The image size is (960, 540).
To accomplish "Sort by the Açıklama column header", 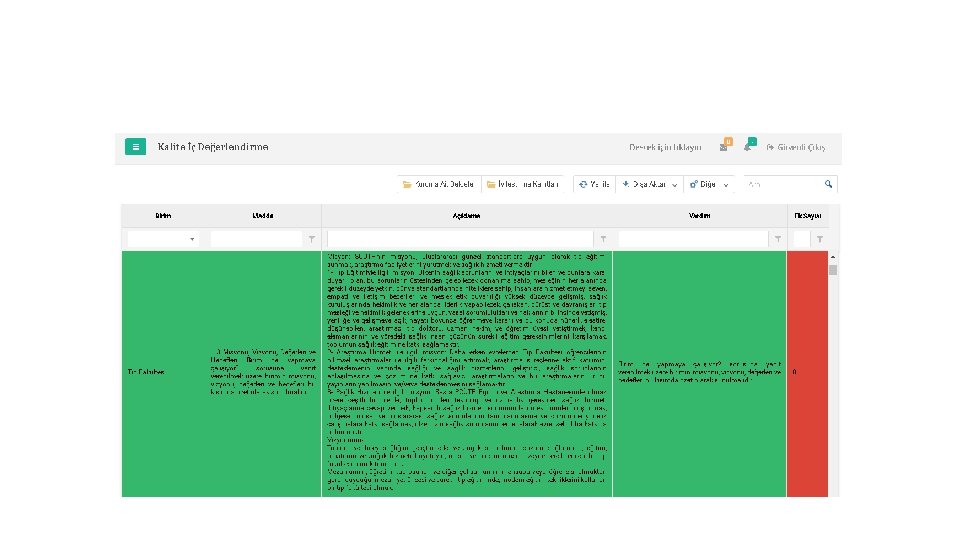I will pos(467,216).
